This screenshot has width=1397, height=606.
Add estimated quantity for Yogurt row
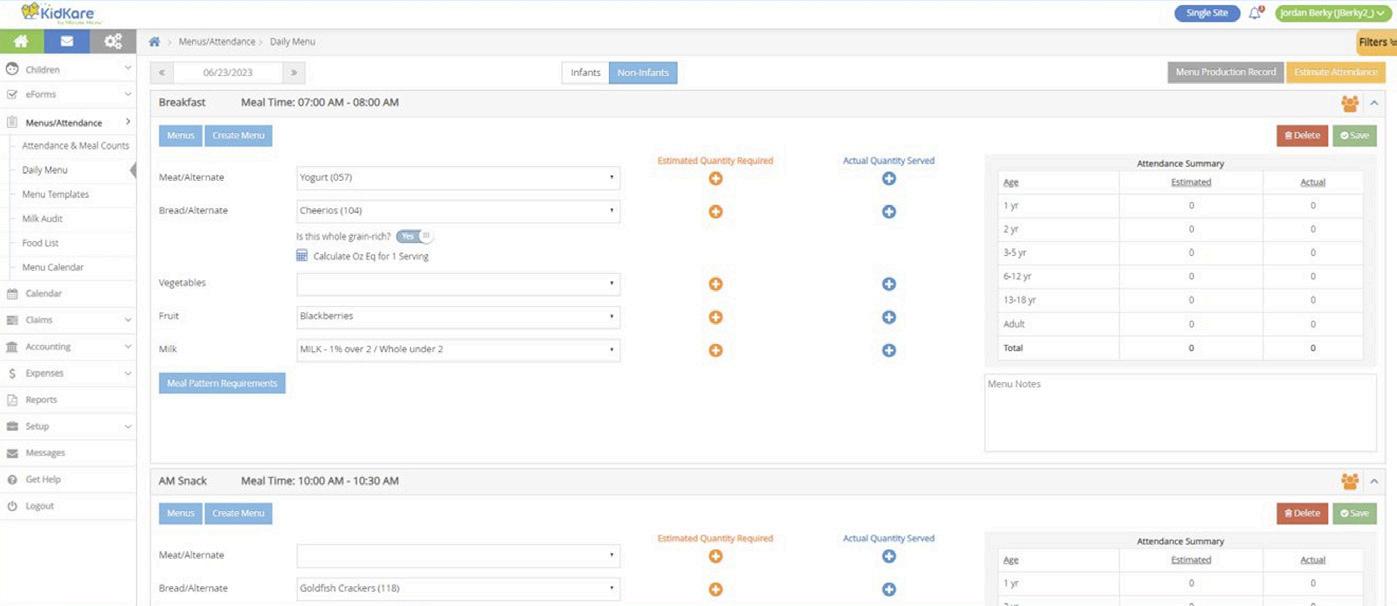pos(715,179)
